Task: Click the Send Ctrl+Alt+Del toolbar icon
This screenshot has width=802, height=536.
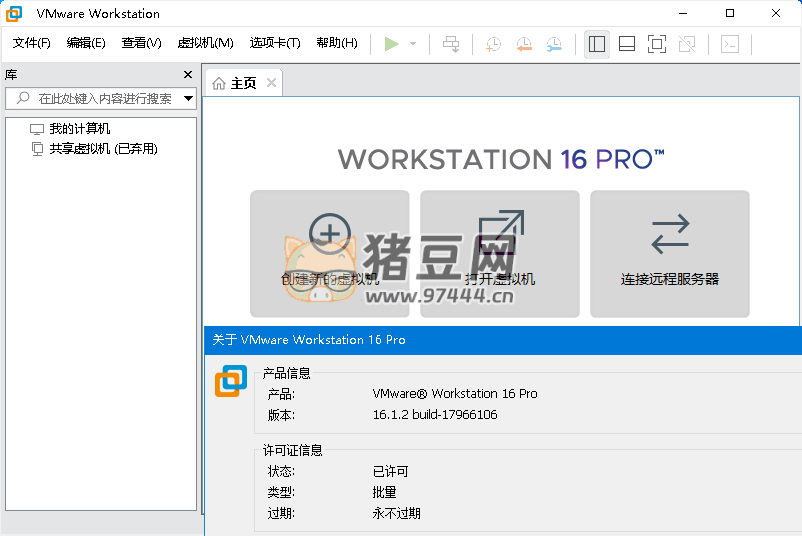Action: click(x=452, y=43)
